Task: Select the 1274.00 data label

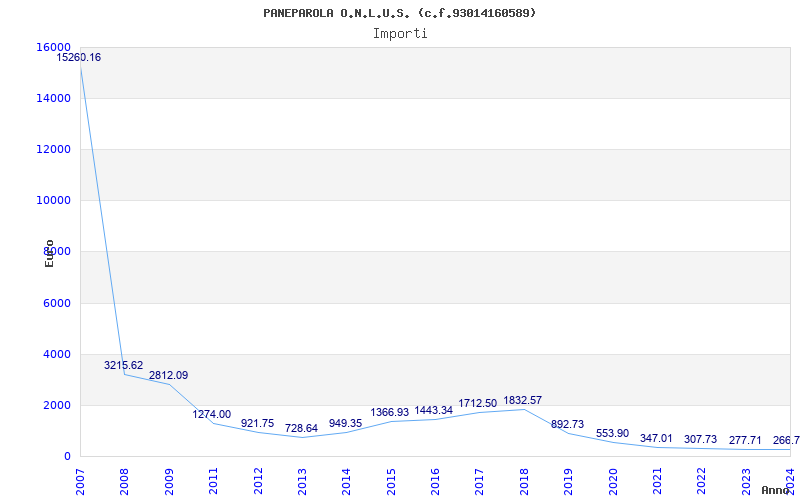Action: pos(211,414)
